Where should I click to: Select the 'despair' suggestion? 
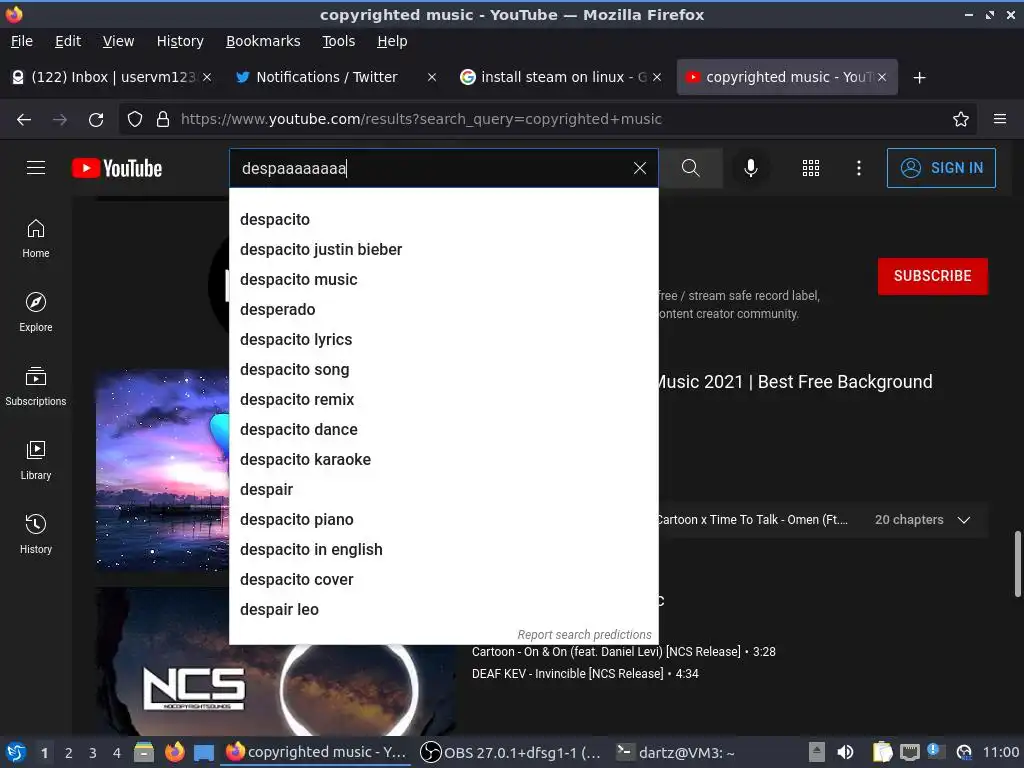point(443,490)
